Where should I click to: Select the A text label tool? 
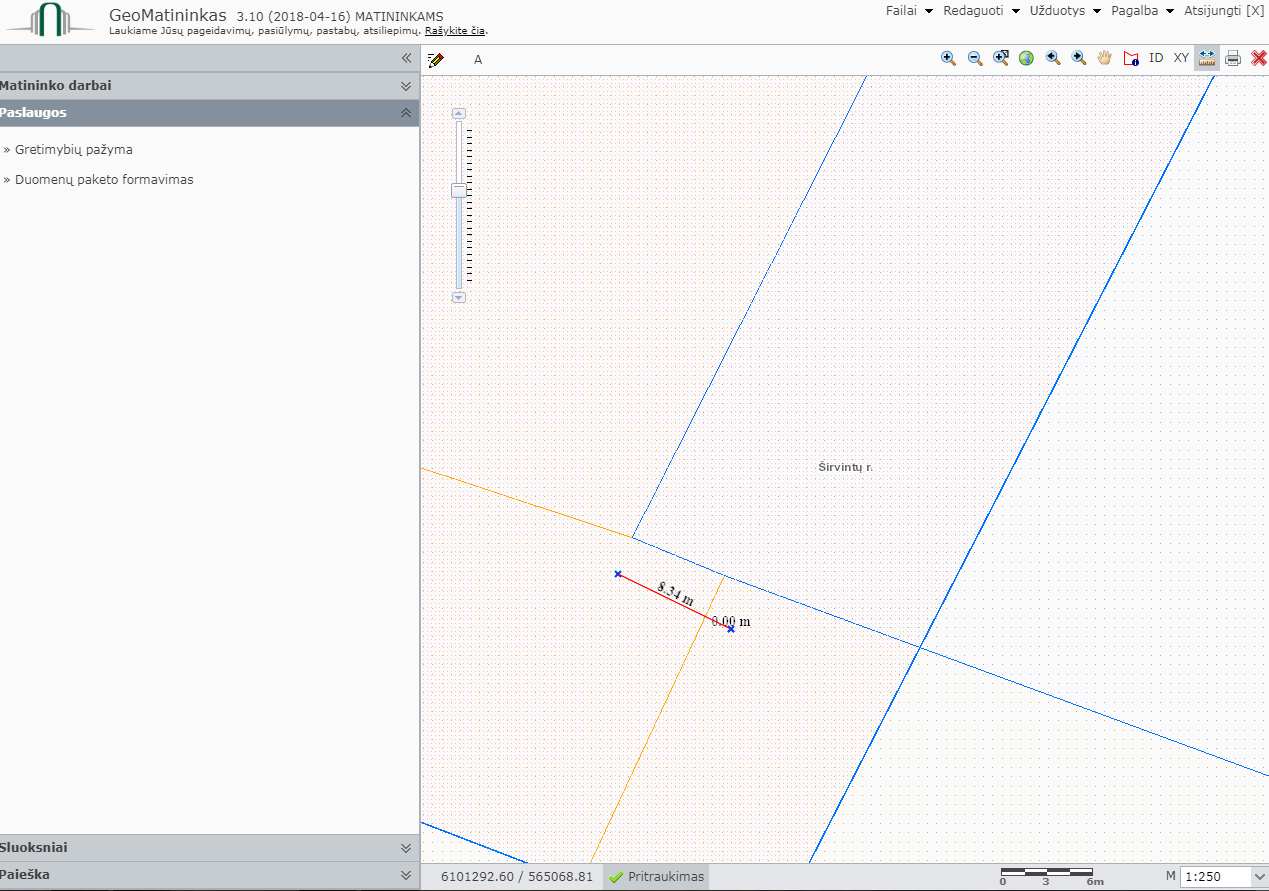tap(478, 59)
